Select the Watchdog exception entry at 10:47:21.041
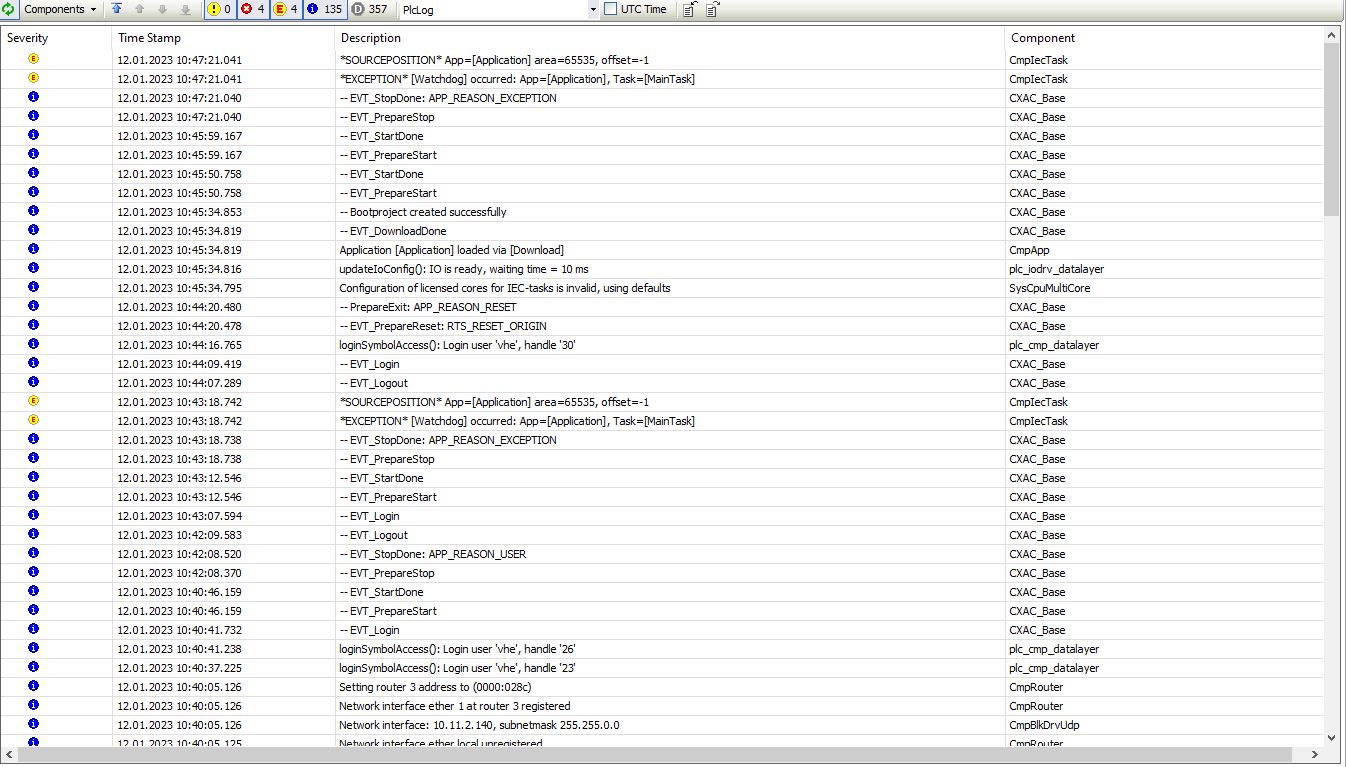The width and height of the screenshot is (1346, 767). pos(516,79)
